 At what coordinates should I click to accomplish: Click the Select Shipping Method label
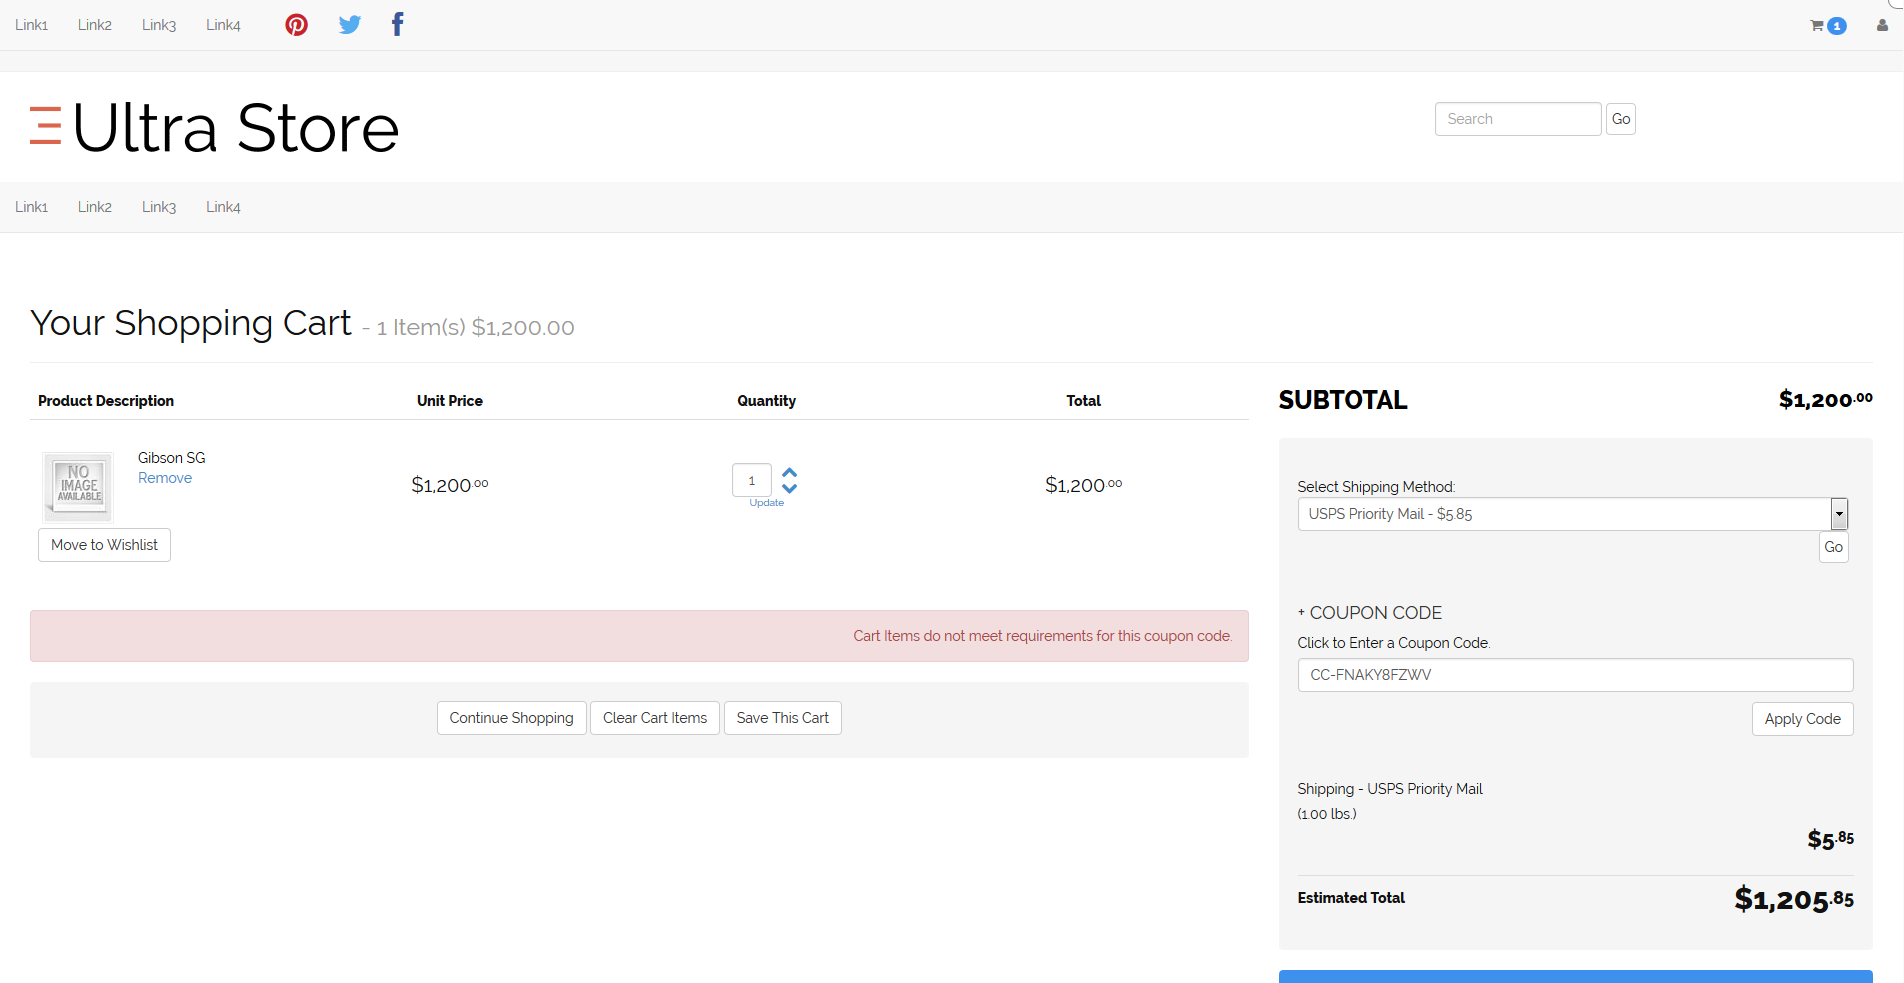point(1376,487)
